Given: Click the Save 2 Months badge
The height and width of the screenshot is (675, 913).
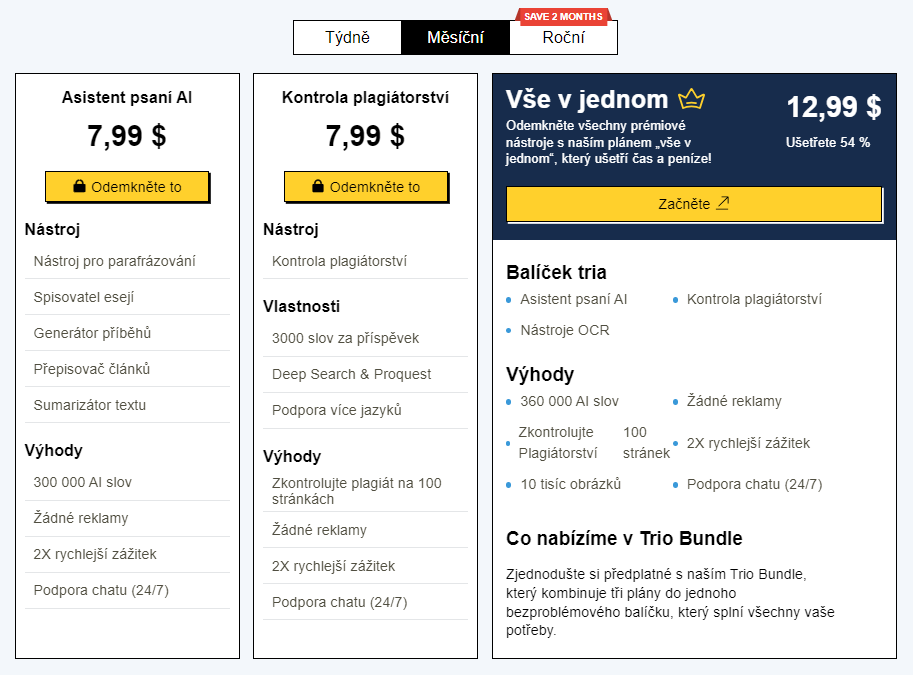Looking at the screenshot, I should coord(563,16).
